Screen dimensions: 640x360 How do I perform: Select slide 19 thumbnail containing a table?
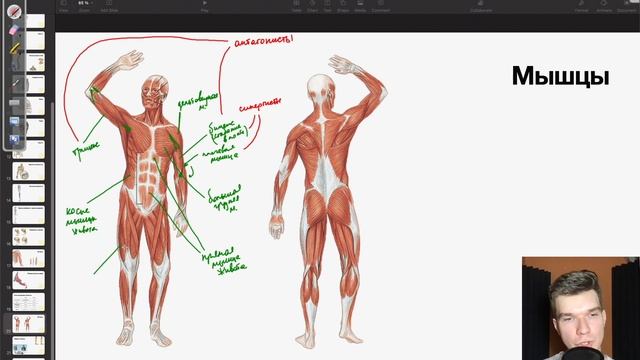(28, 302)
